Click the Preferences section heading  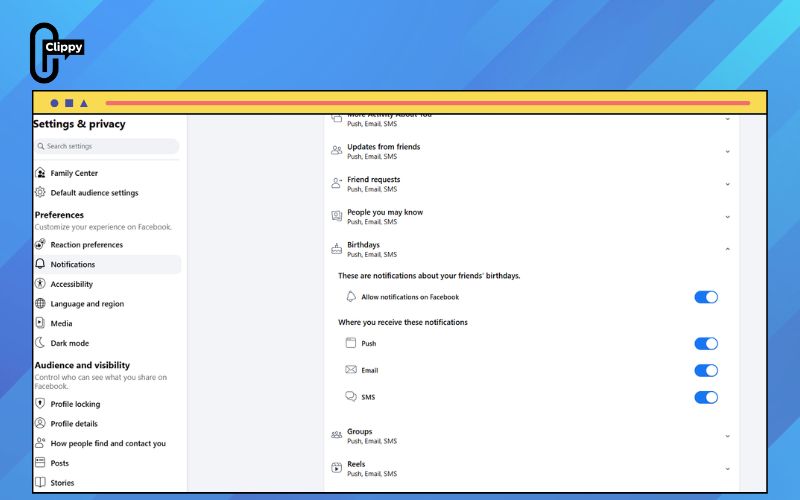click(x=59, y=215)
